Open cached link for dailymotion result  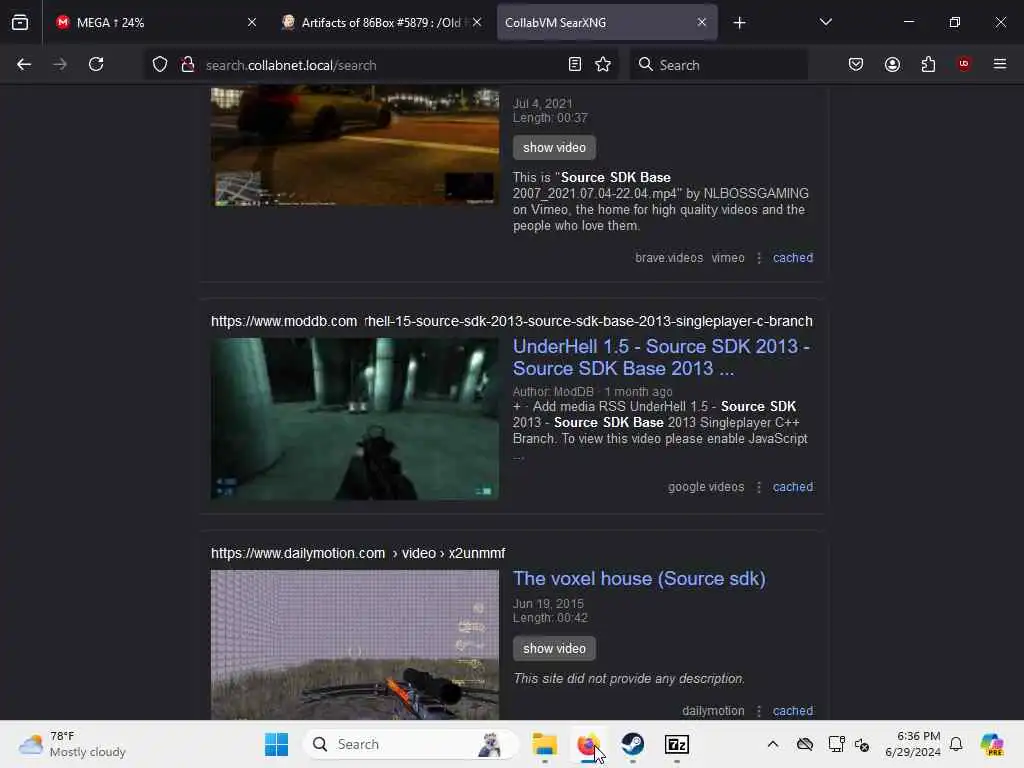(792, 711)
